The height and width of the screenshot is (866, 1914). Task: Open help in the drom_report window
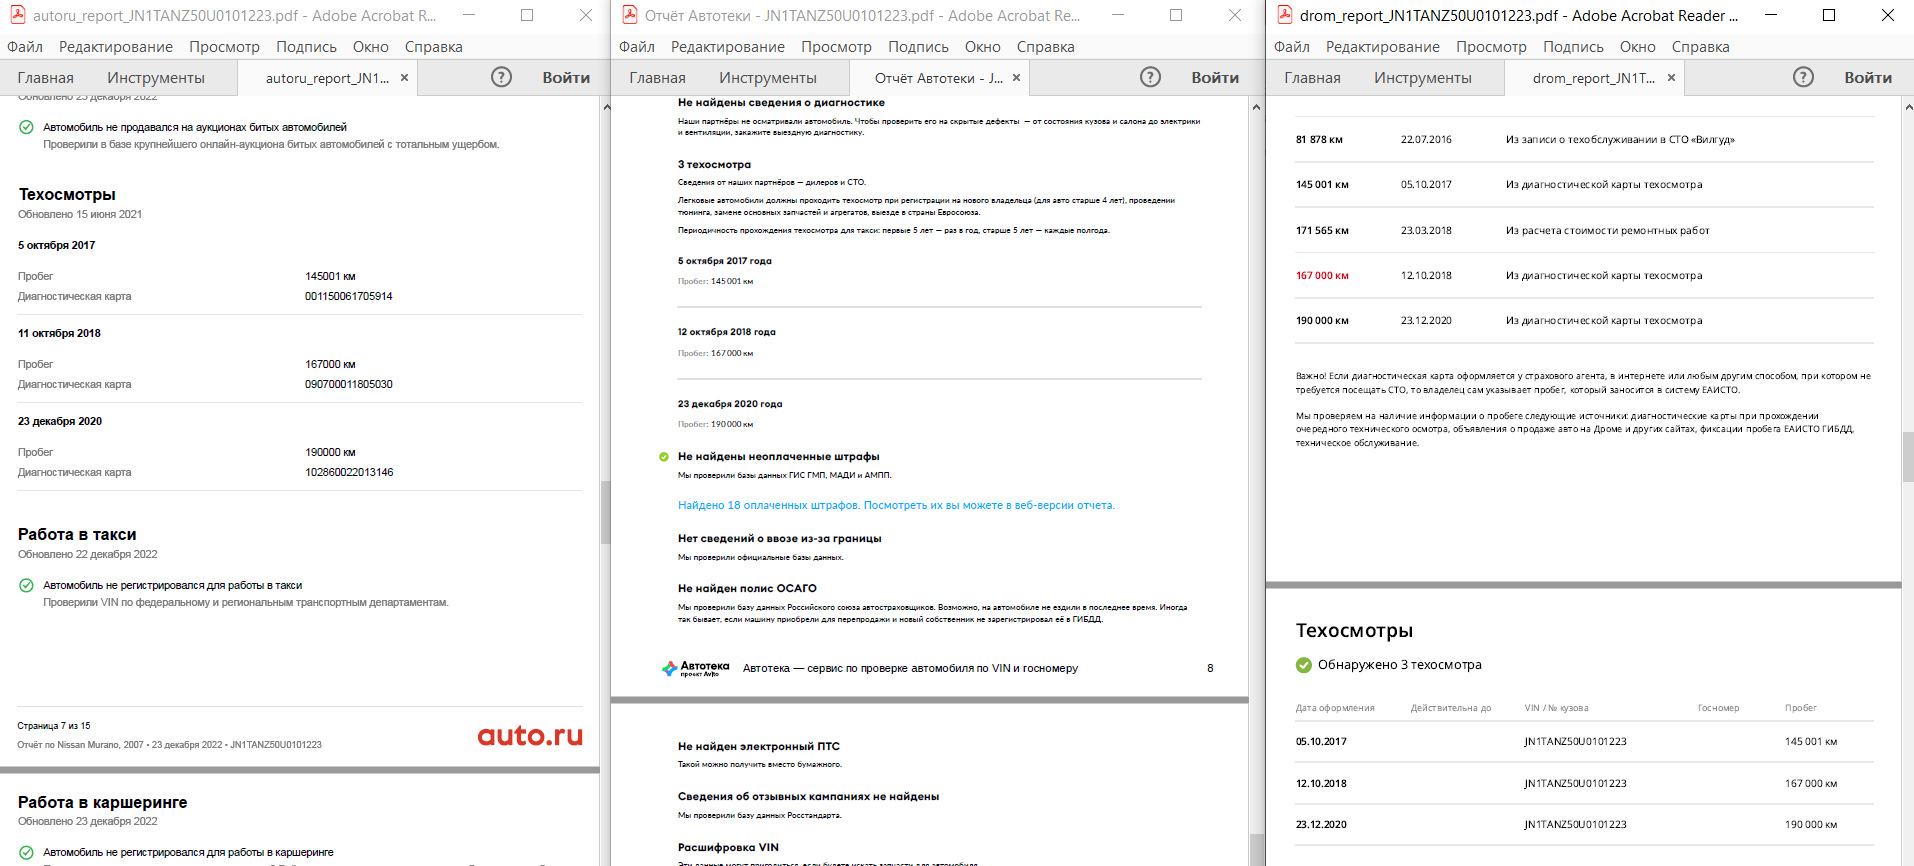click(1803, 77)
